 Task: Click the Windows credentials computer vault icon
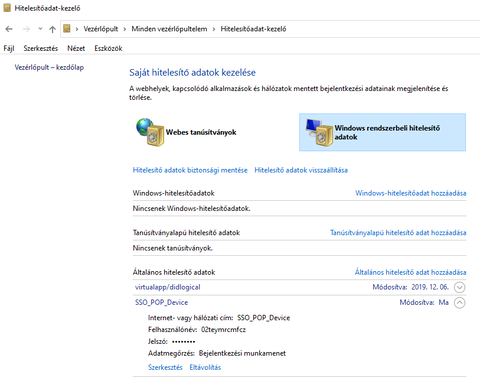tap(319, 133)
